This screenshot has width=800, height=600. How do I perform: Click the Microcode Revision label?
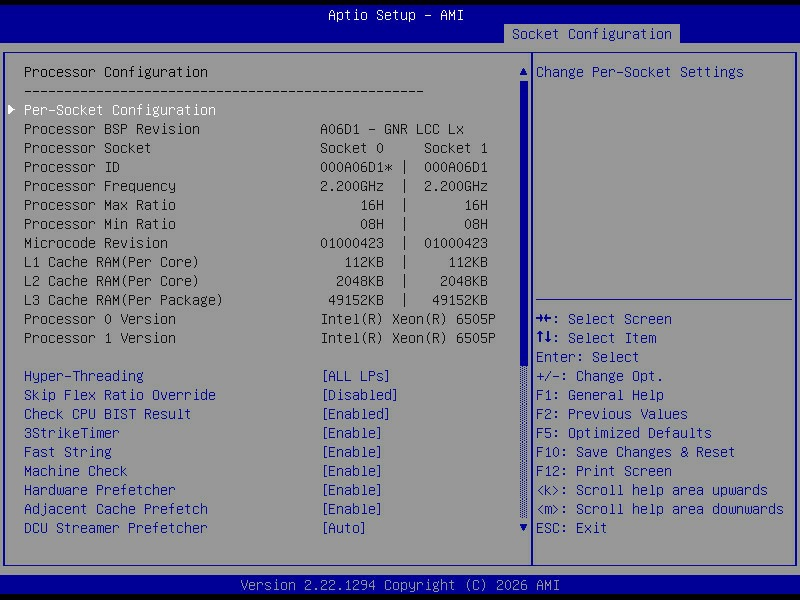(96, 243)
